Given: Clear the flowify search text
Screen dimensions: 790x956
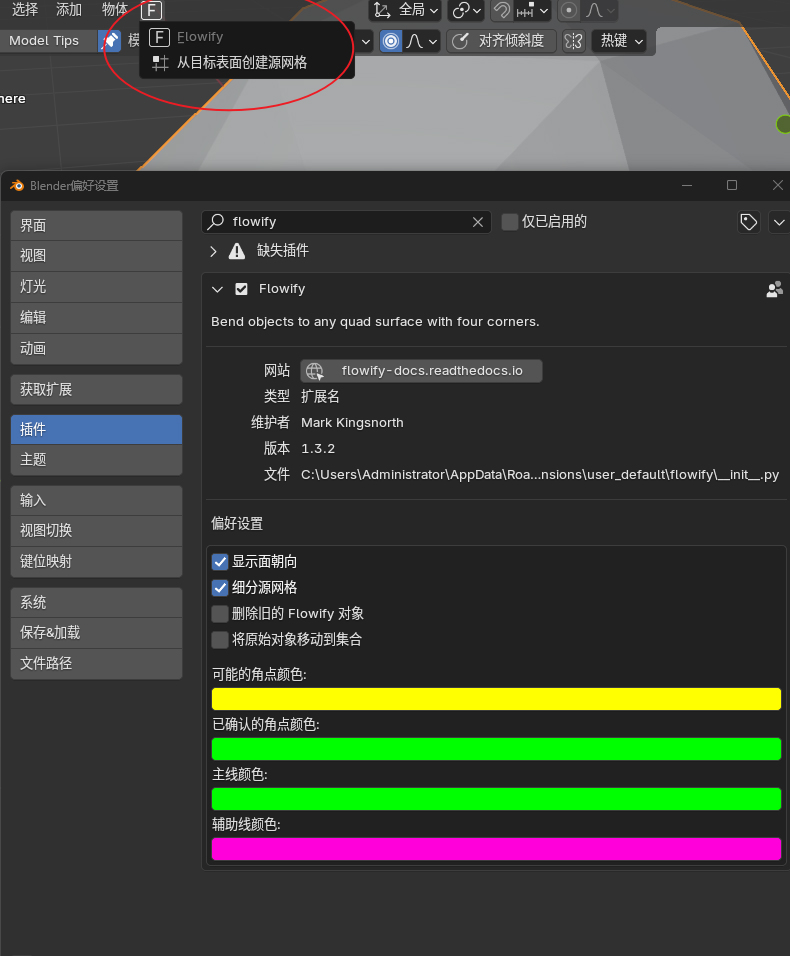Looking at the screenshot, I should click(478, 223).
